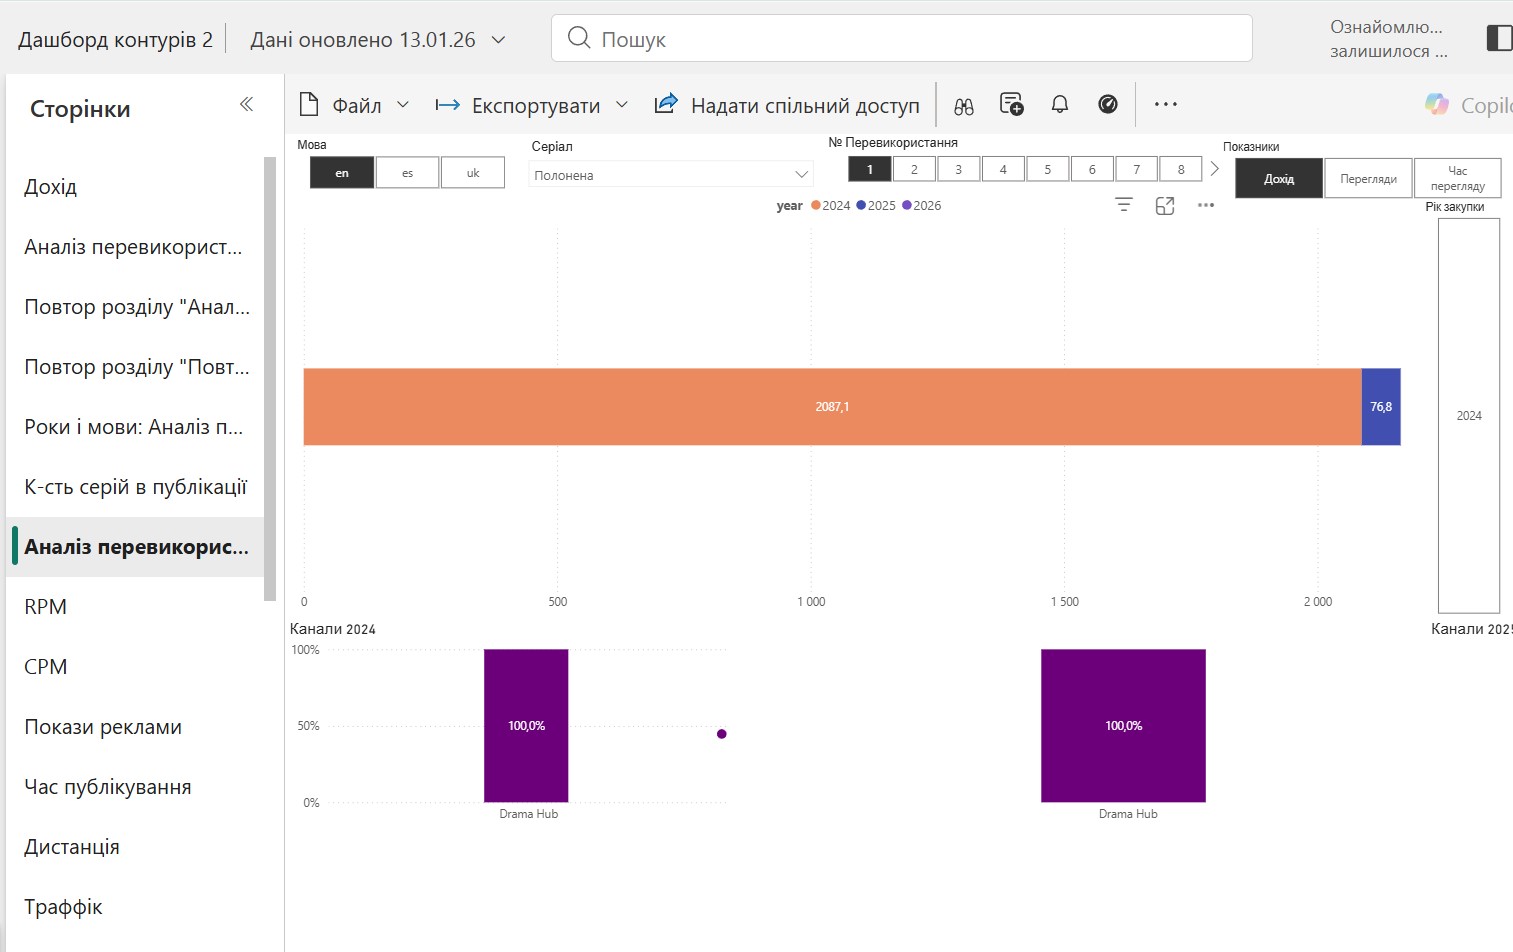Select reuse number 1

click(x=870, y=169)
